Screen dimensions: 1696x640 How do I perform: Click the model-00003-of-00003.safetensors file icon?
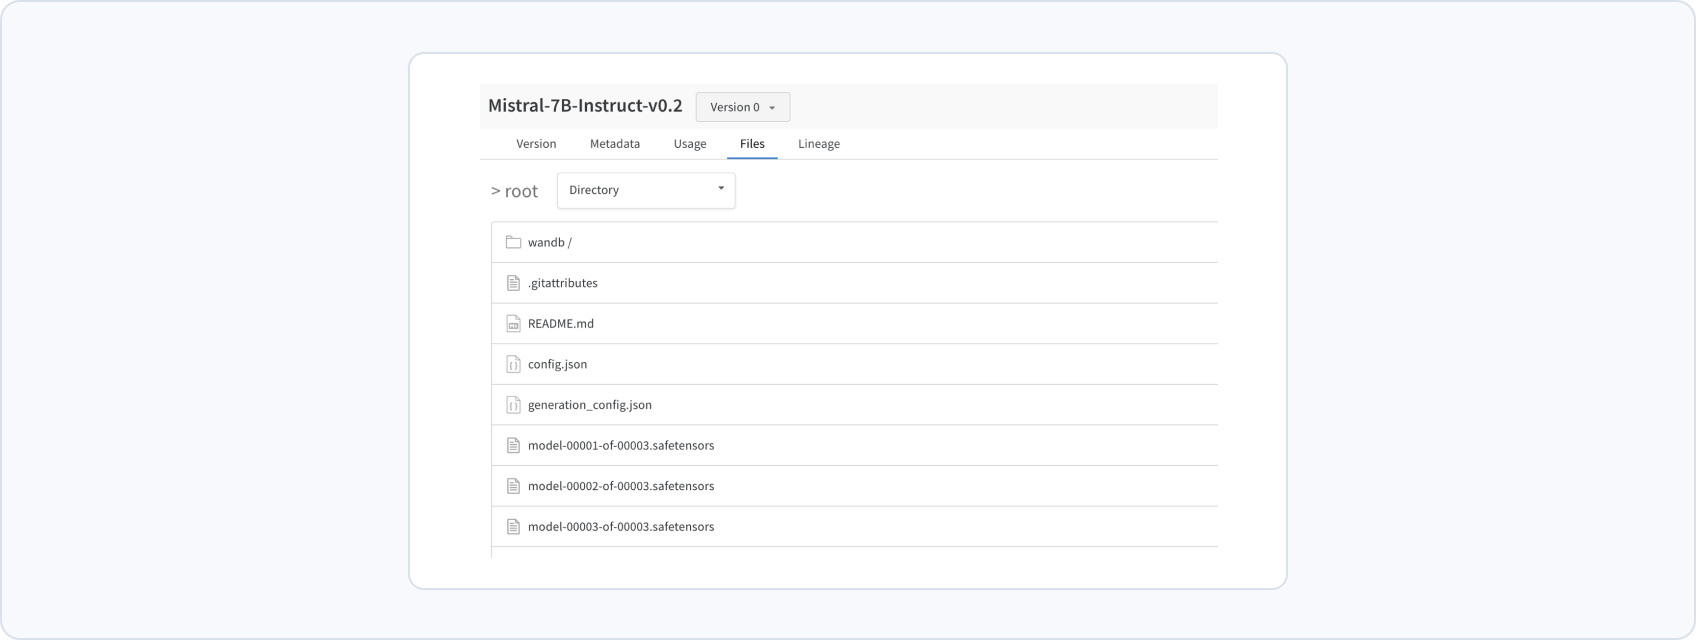click(513, 527)
